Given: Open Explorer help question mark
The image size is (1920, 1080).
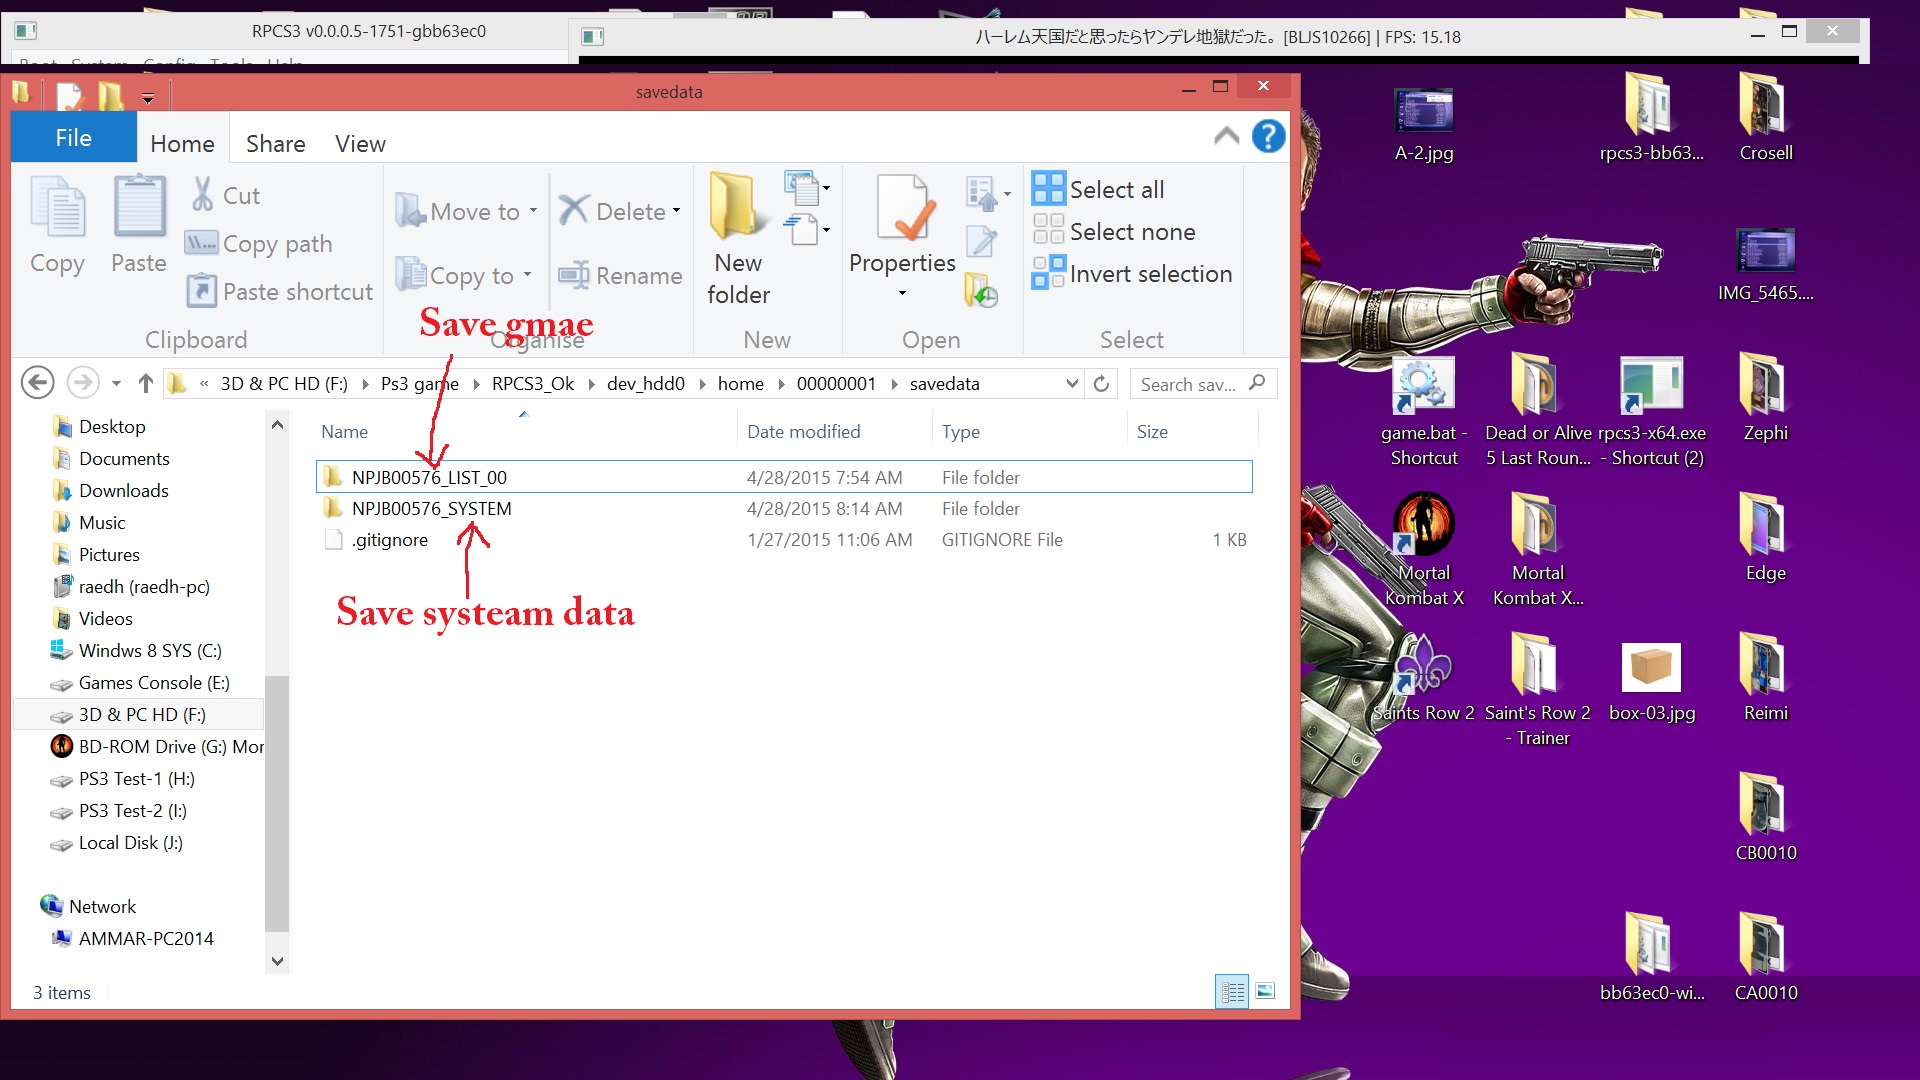Looking at the screenshot, I should [1268, 136].
